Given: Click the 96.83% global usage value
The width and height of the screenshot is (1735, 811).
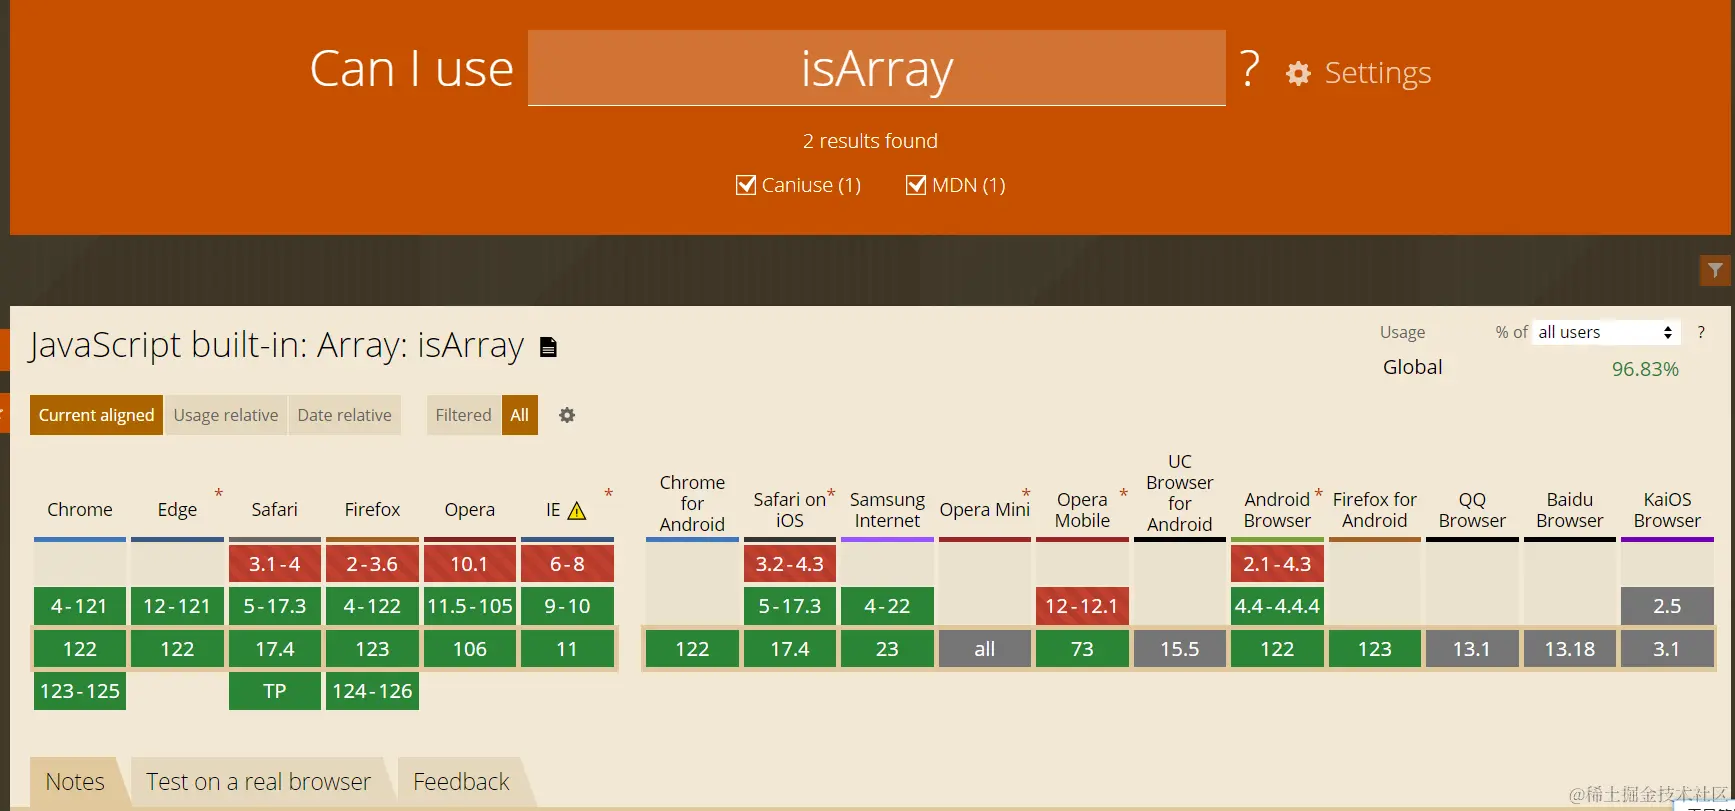Looking at the screenshot, I should click(1645, 369).
